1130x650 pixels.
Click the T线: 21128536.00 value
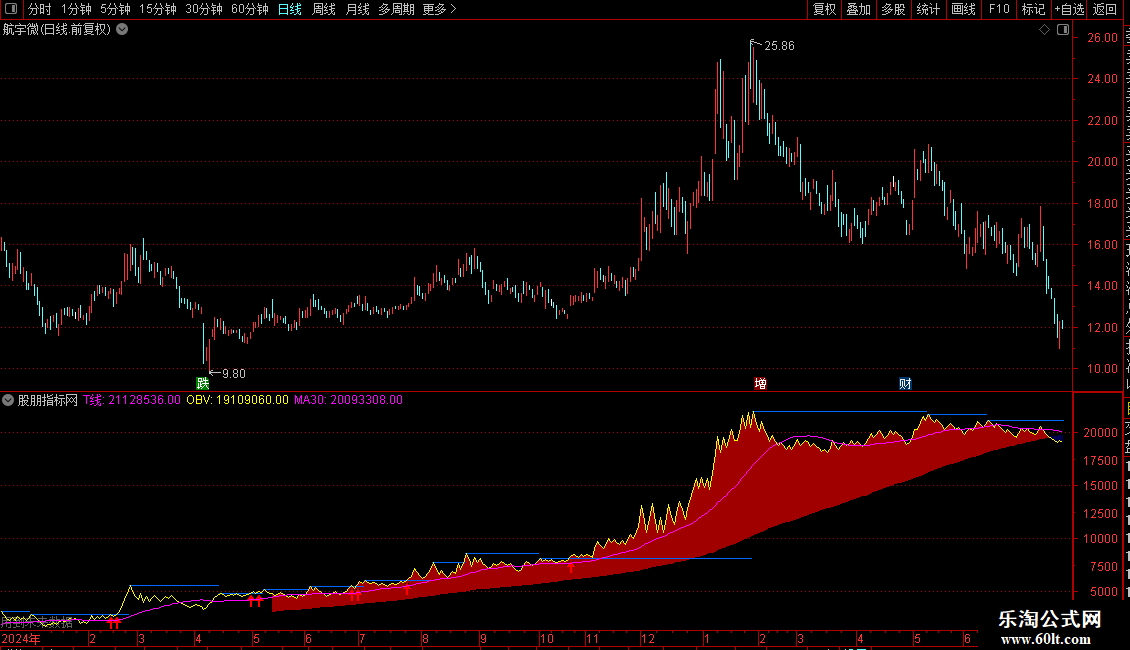131,400
